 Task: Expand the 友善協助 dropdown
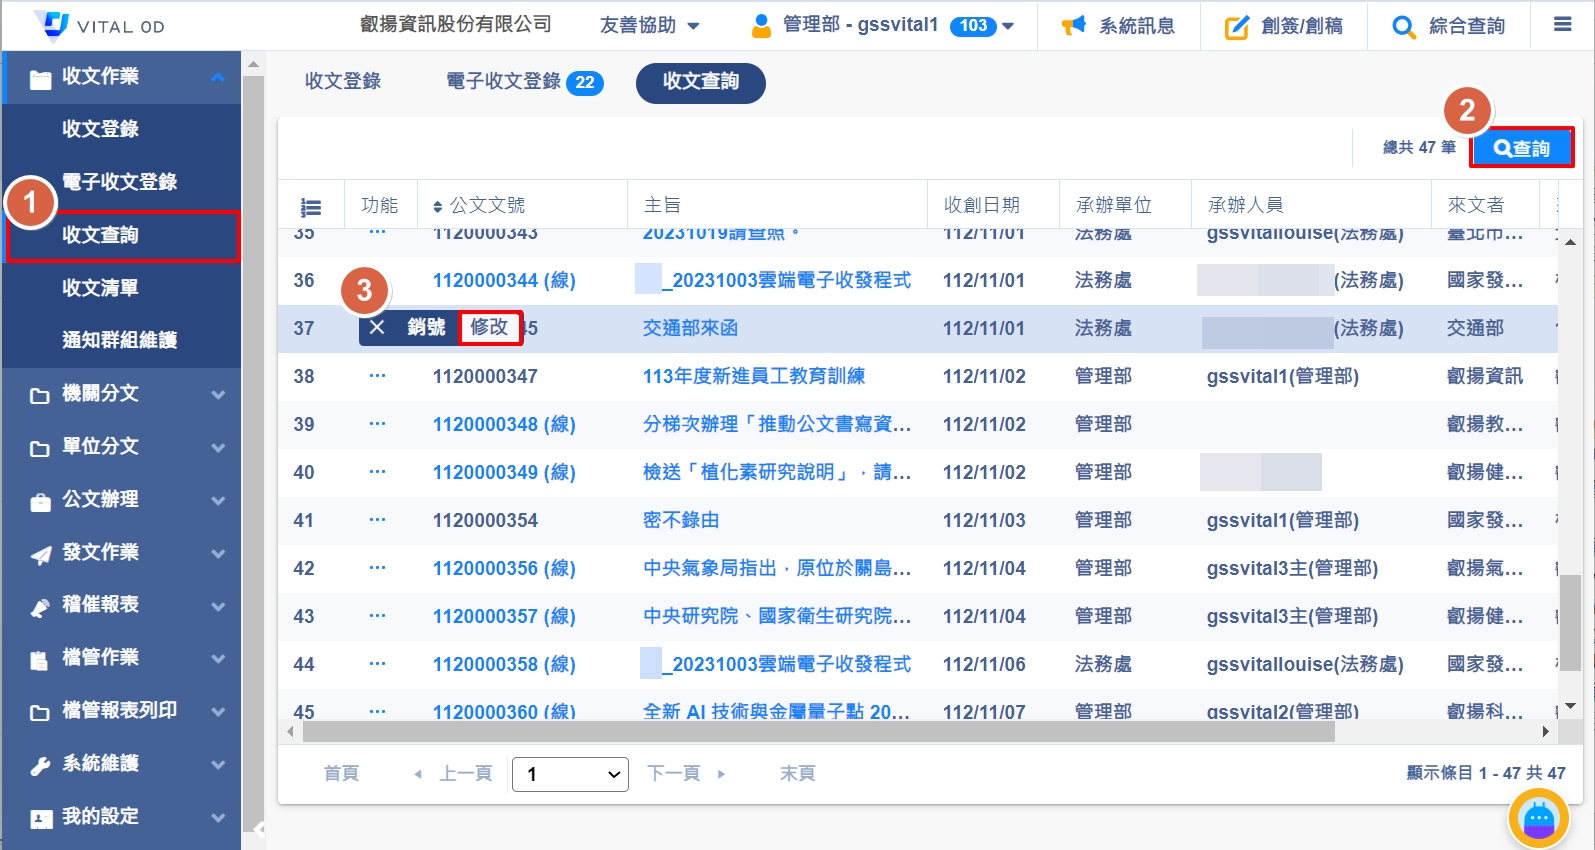click(x=649, y=25)
